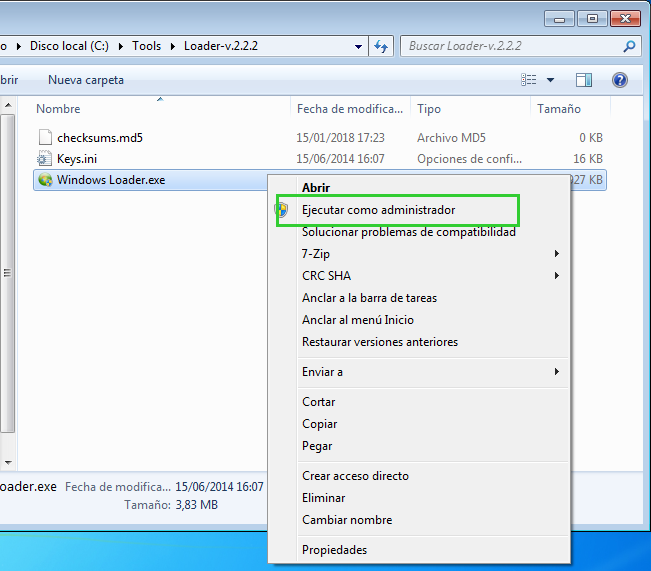The image size is (651, 571).
Task: Choose Ejecutar como administrador
Action: click(x=378, y=210)
